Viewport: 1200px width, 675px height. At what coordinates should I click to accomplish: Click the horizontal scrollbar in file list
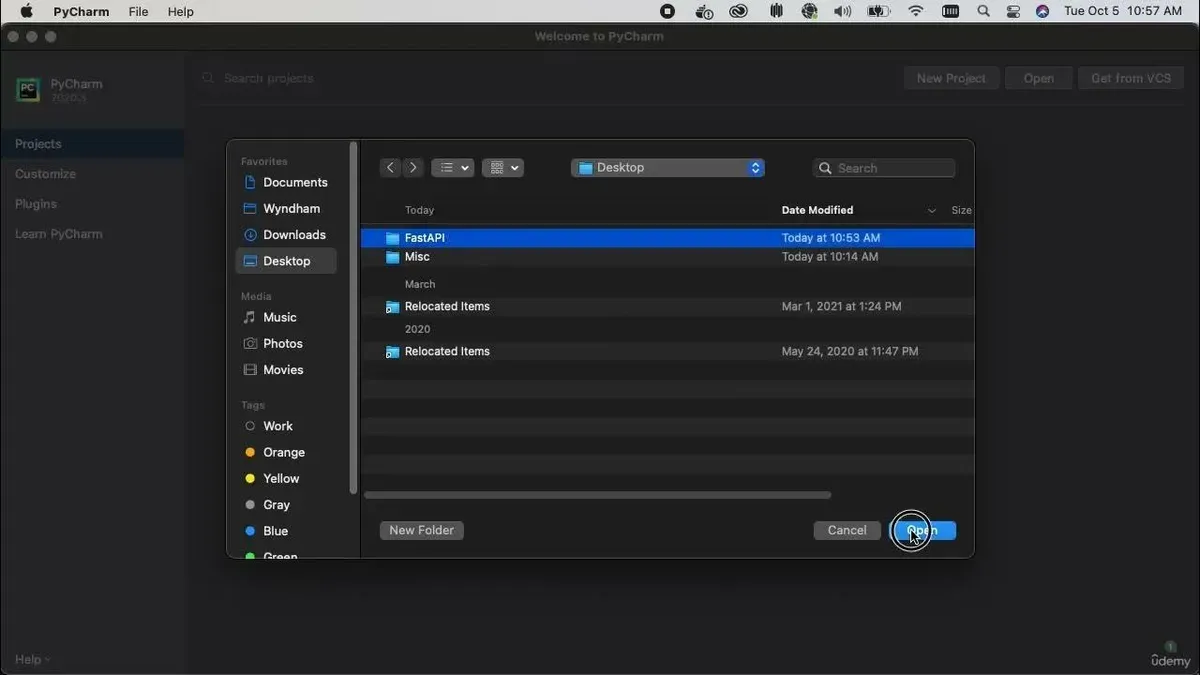coord(597,495)
